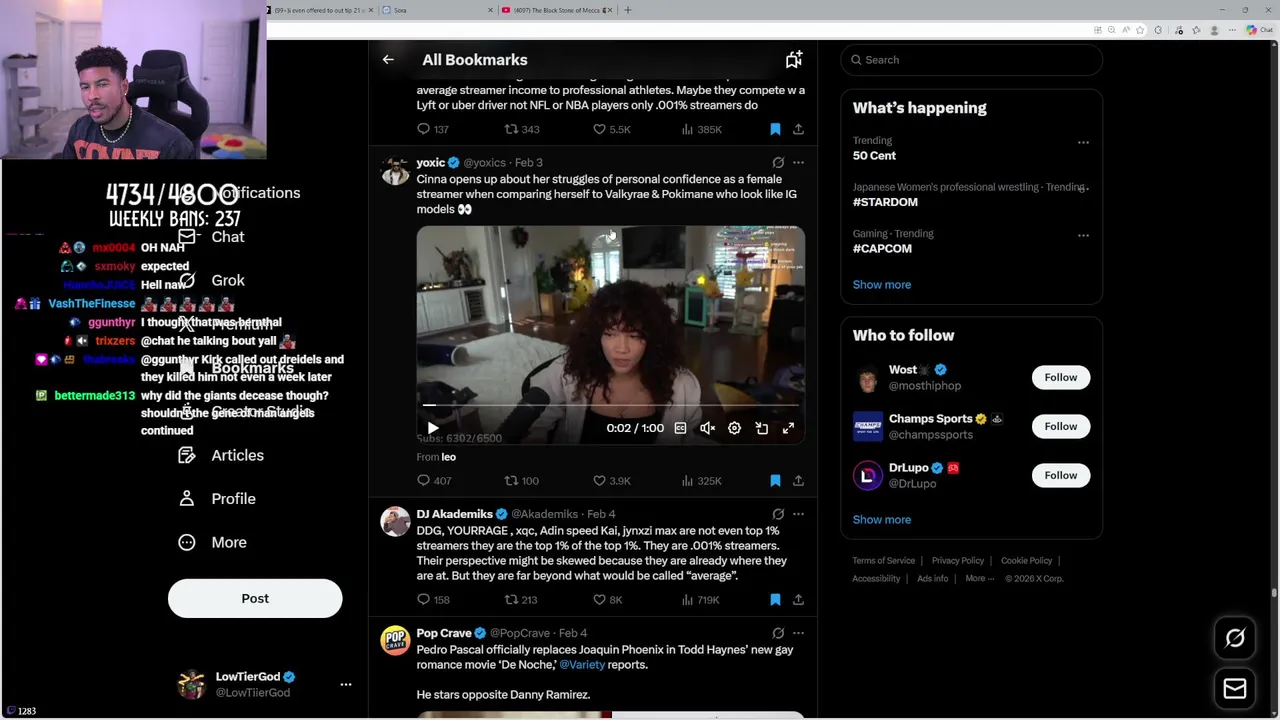
Task: Repost the yoxic post showing 100
Action: tap(521, 481)
